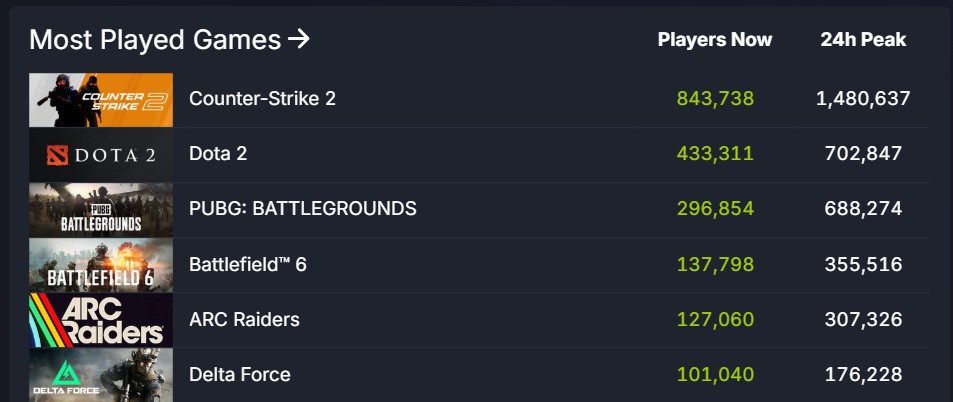This screenshot has width=953, height=402.
Task: Open the ARC Raiders logo thumbnail
Action: [101, 319]
